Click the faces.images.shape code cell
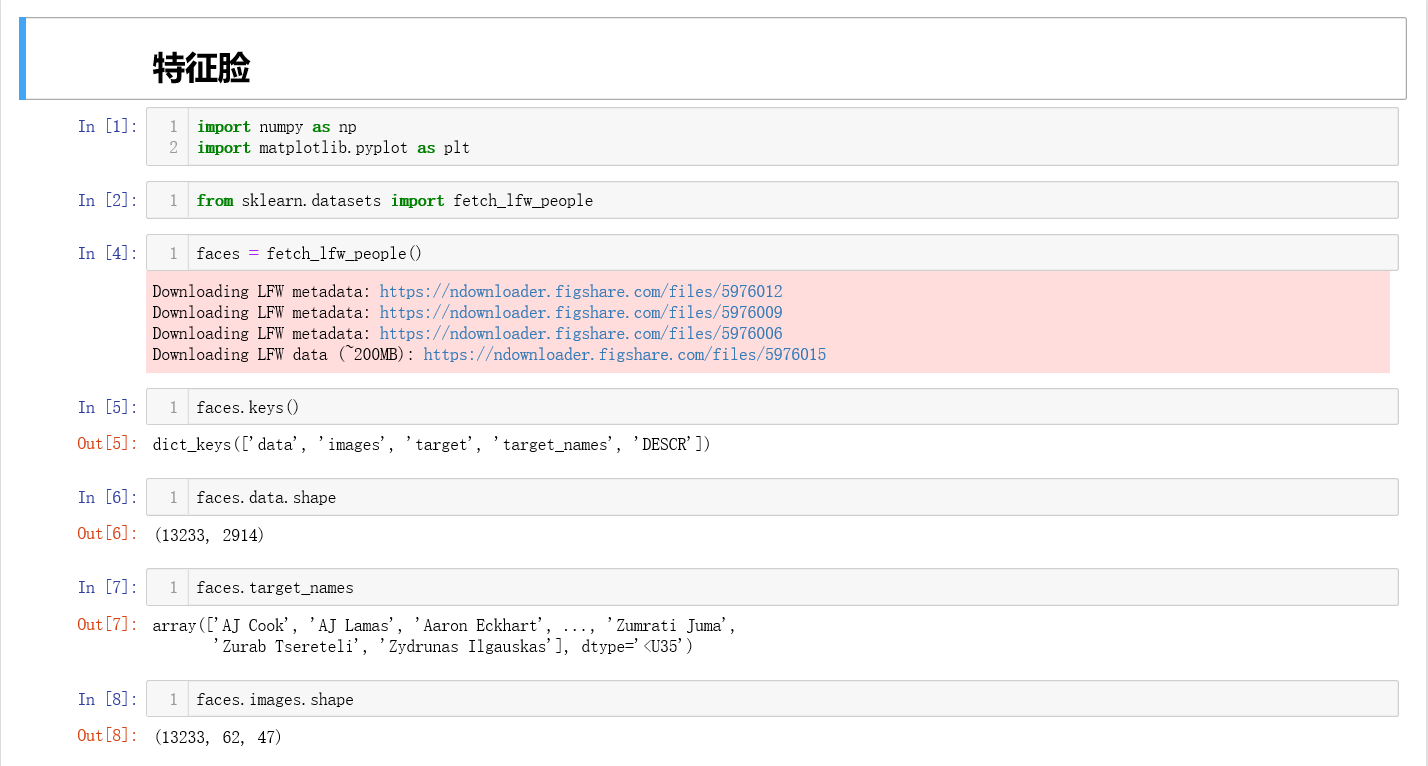Screen dimensions: 1428x766 click(772, 699)
